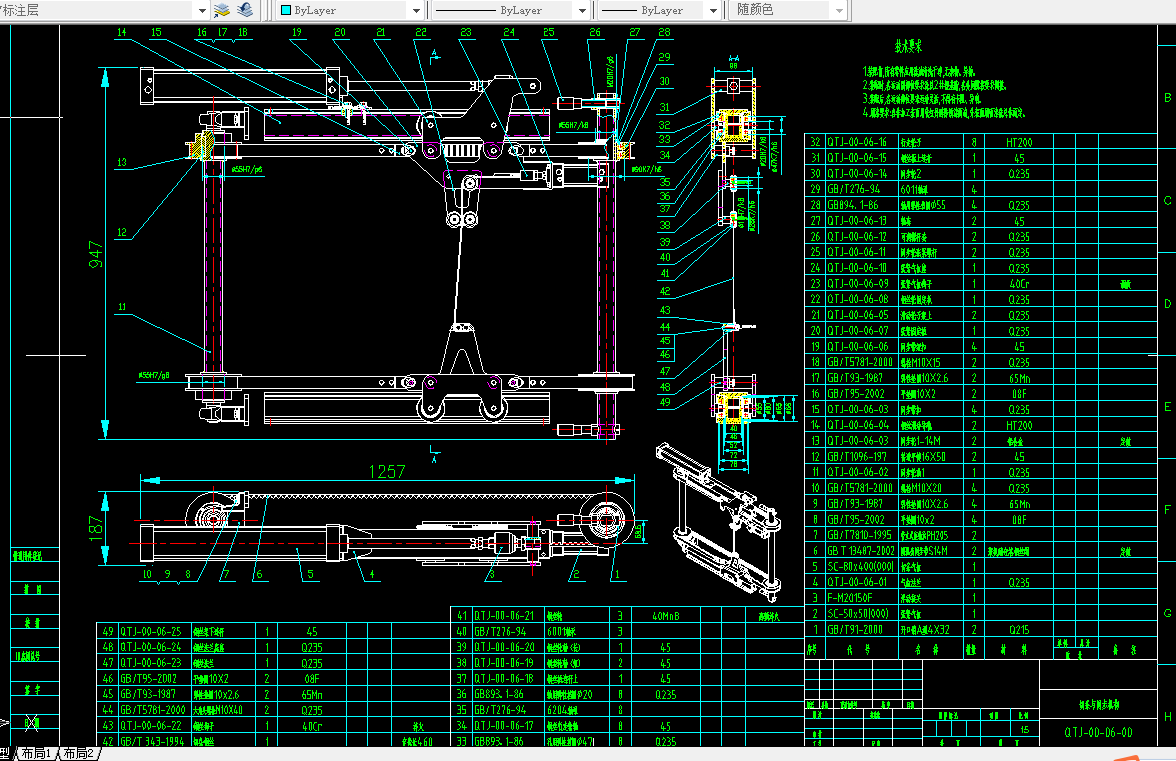Click zone letter D on the right border
This screenshot has width=1176, height=761.
click(1168, 304)
